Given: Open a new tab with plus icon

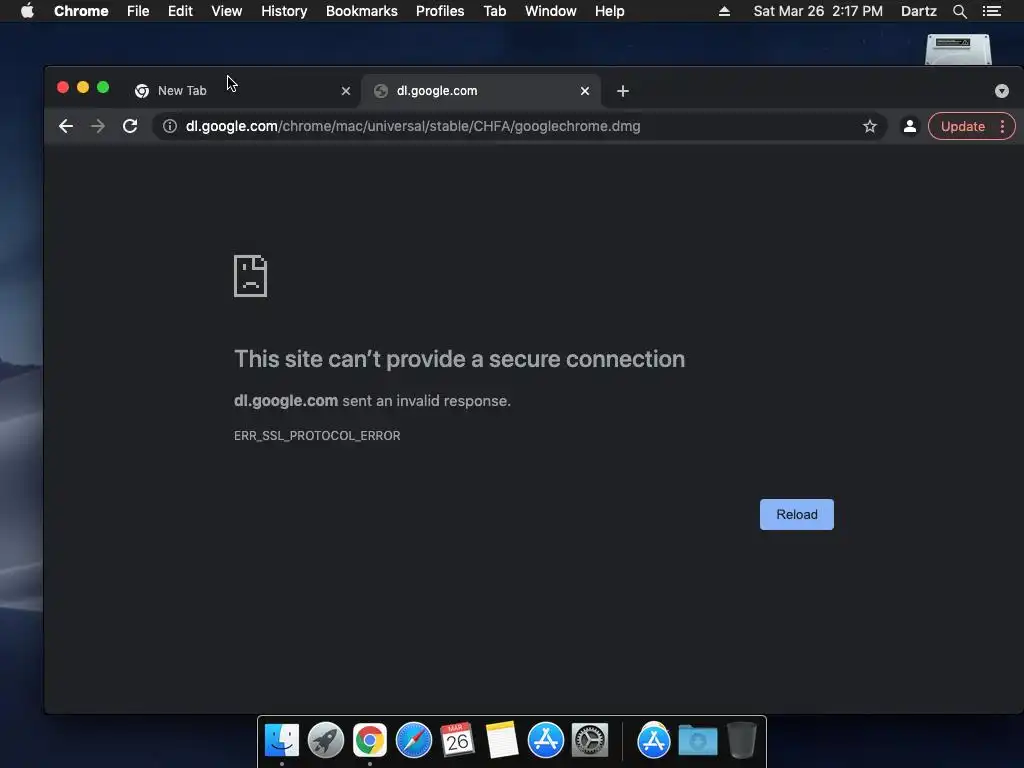Looking at the screenshot, I should coord(622,91).
